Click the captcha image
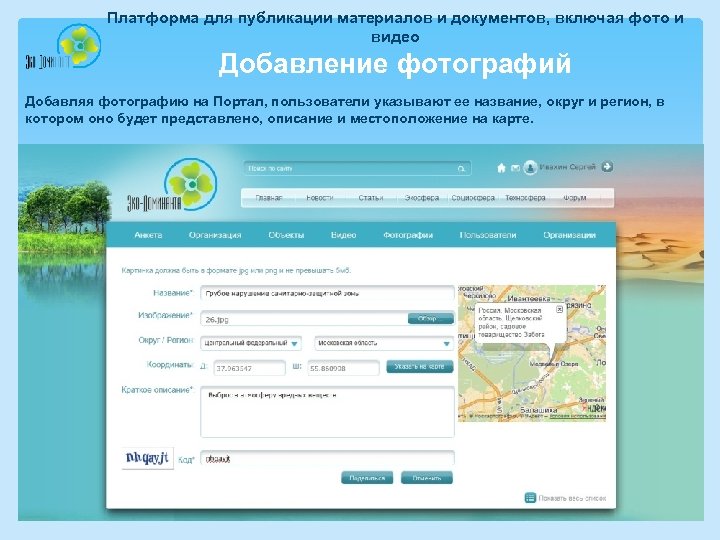The width and height of the screenshot is (720, 540). click(x=147, y=458)
